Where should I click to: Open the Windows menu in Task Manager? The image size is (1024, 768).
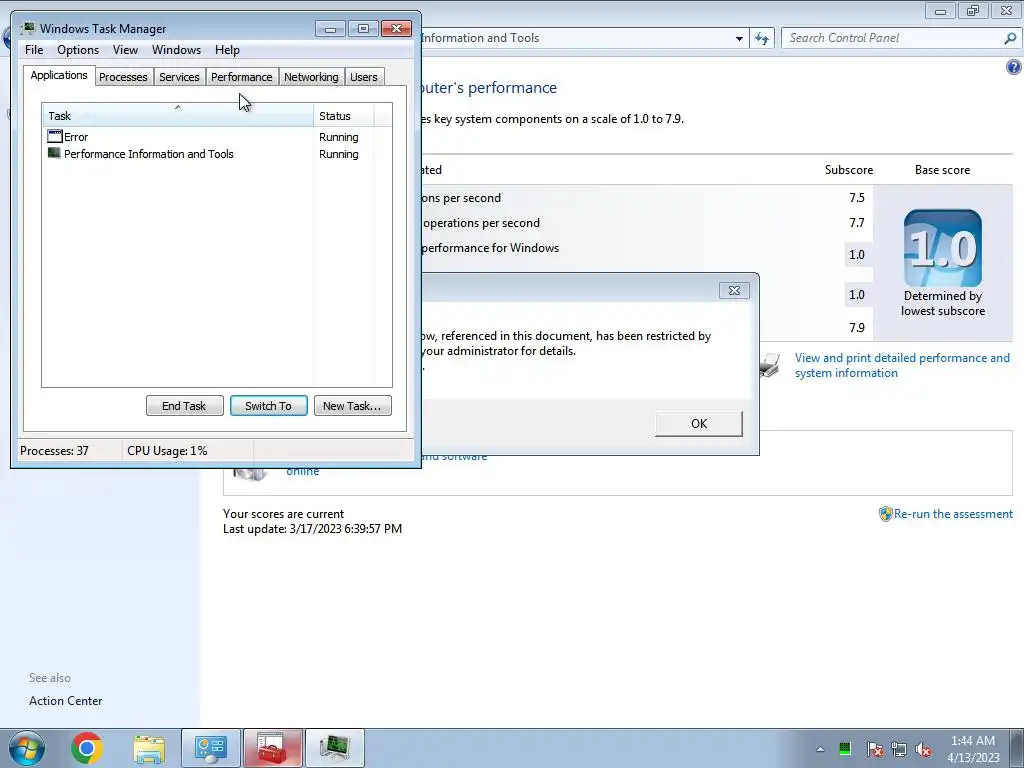click(x=176, y=50)
